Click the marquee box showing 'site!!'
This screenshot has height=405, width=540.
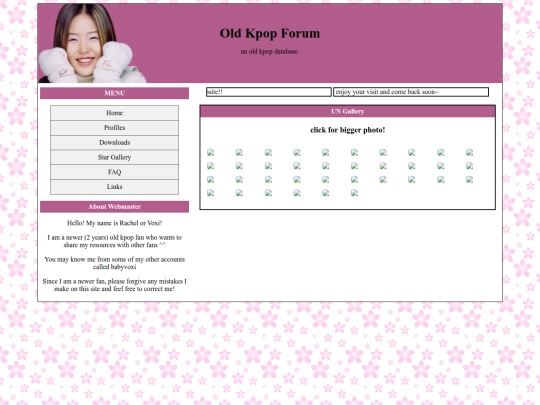pos(269,92)
